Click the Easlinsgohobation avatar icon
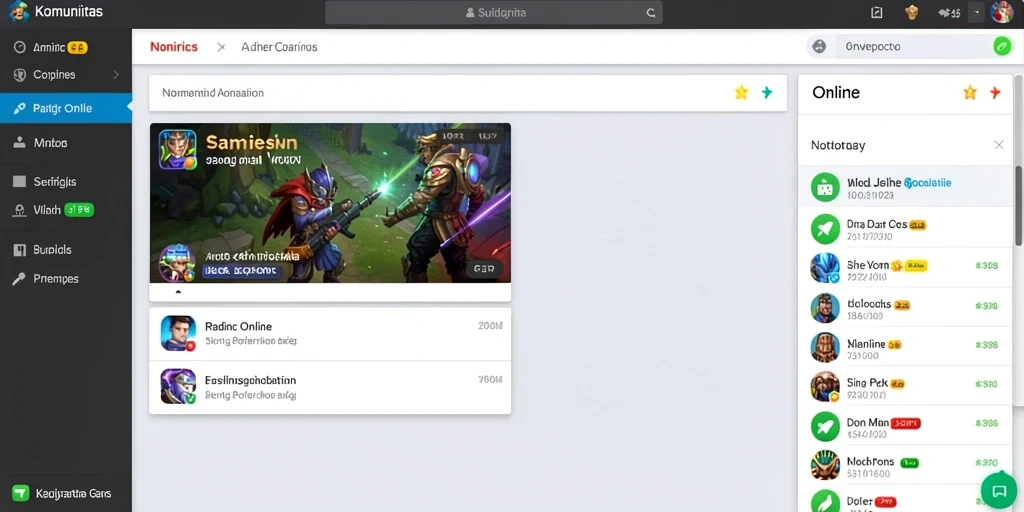Viewport: 1024px width, 512px height. (178, 386)
